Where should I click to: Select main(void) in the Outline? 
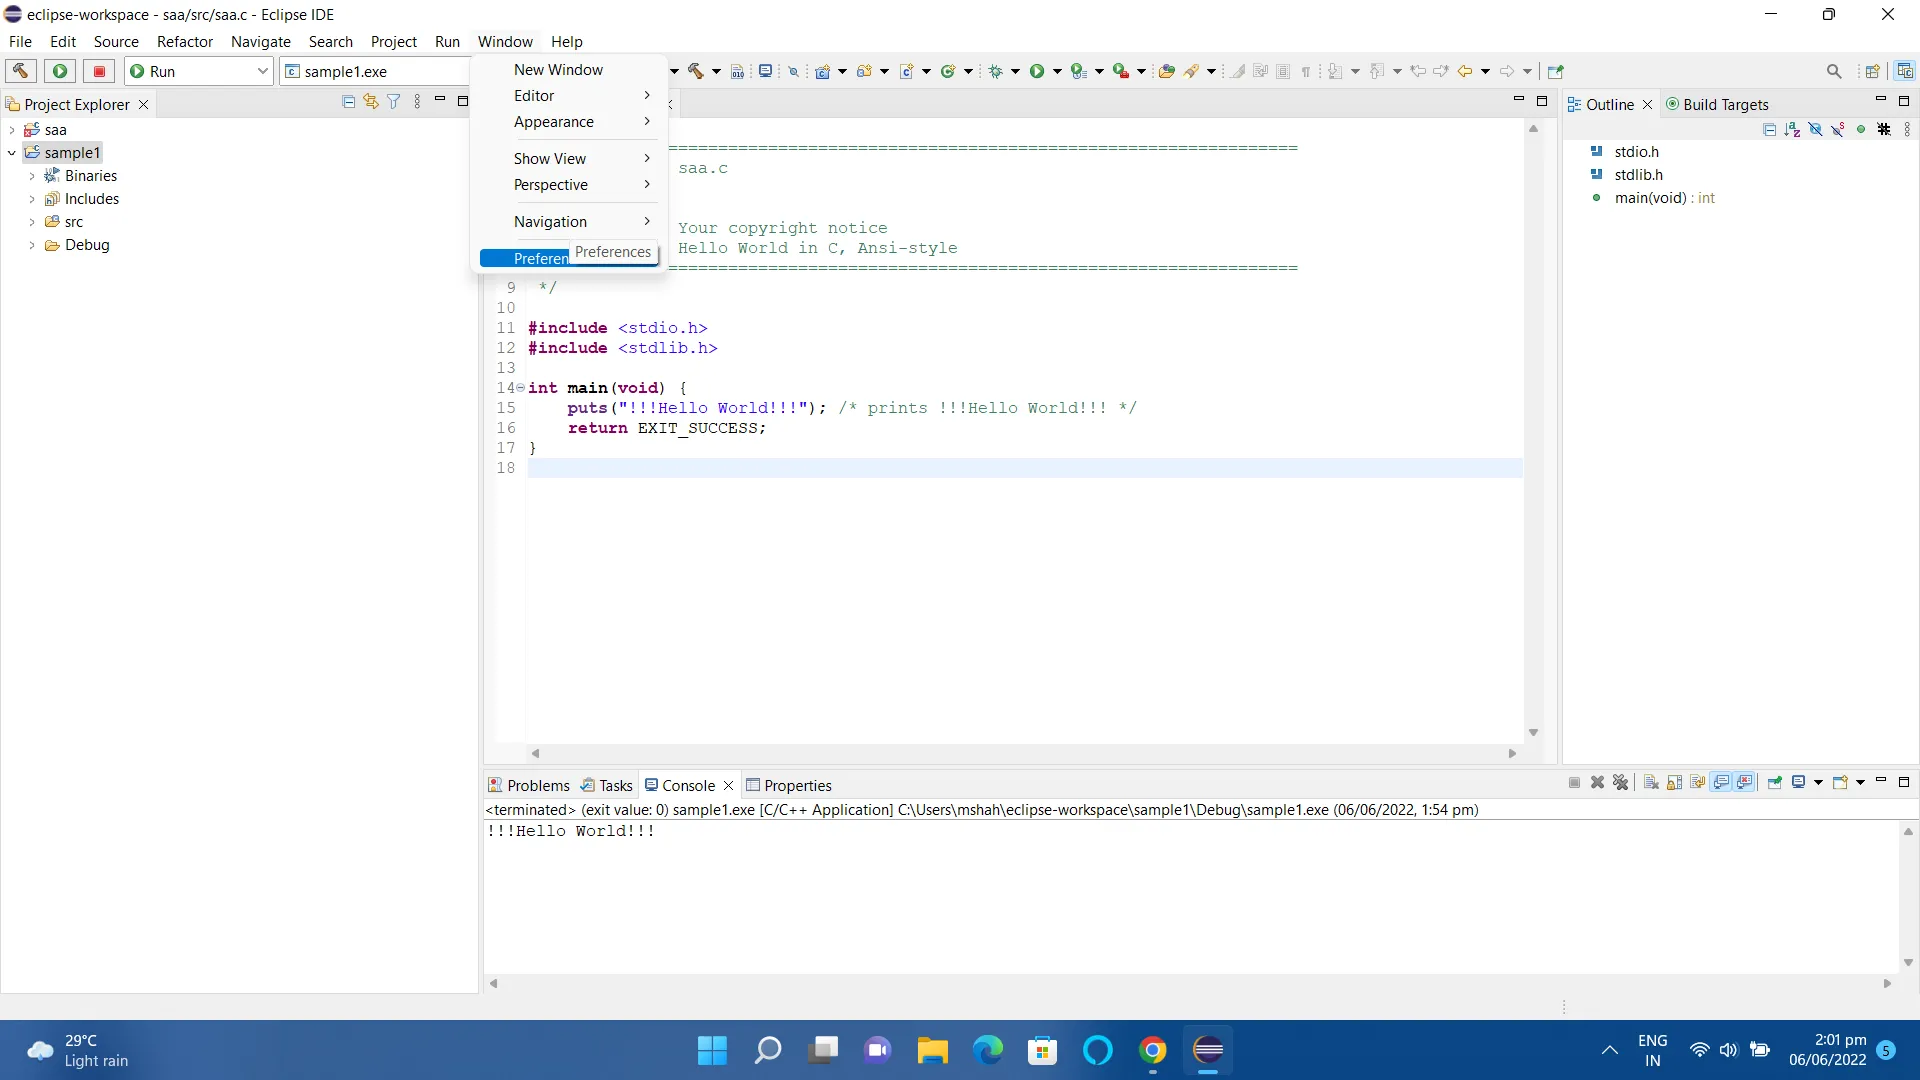[1650, 198]
